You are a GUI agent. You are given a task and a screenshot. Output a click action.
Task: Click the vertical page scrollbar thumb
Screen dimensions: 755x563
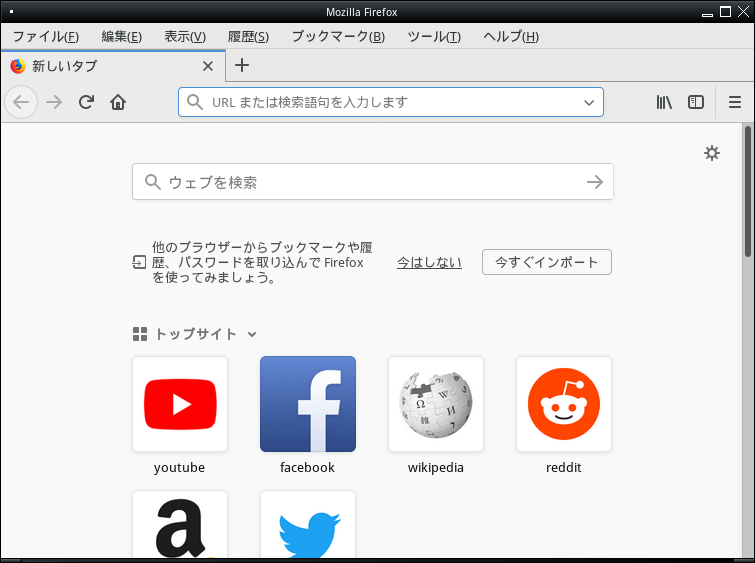[x=748, y=191]
